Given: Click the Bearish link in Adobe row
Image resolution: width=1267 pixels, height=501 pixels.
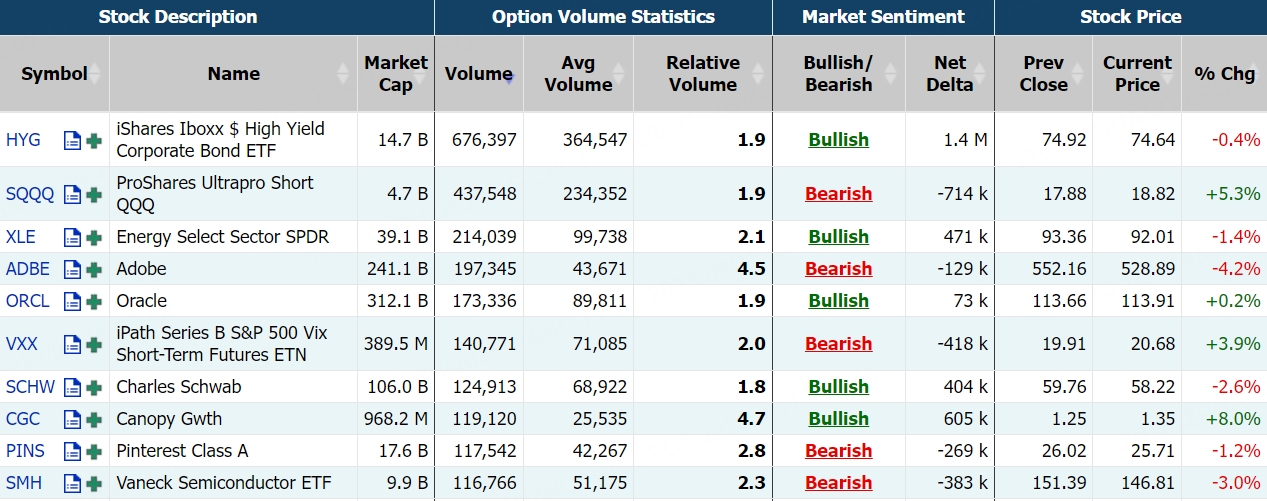Looking at the screenshot, I should [x=838, y=269].
